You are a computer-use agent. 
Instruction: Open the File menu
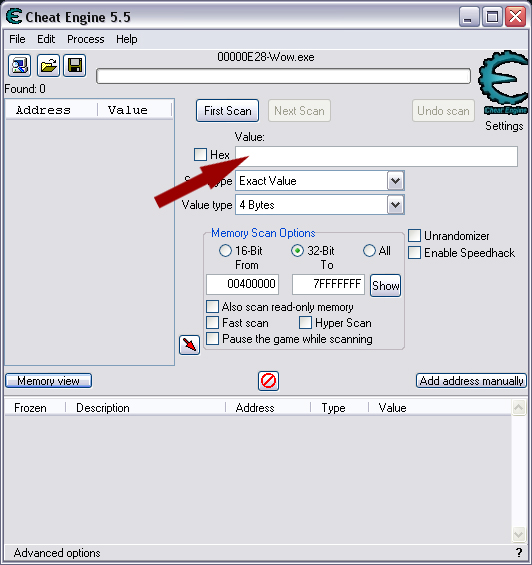[17, 39]
